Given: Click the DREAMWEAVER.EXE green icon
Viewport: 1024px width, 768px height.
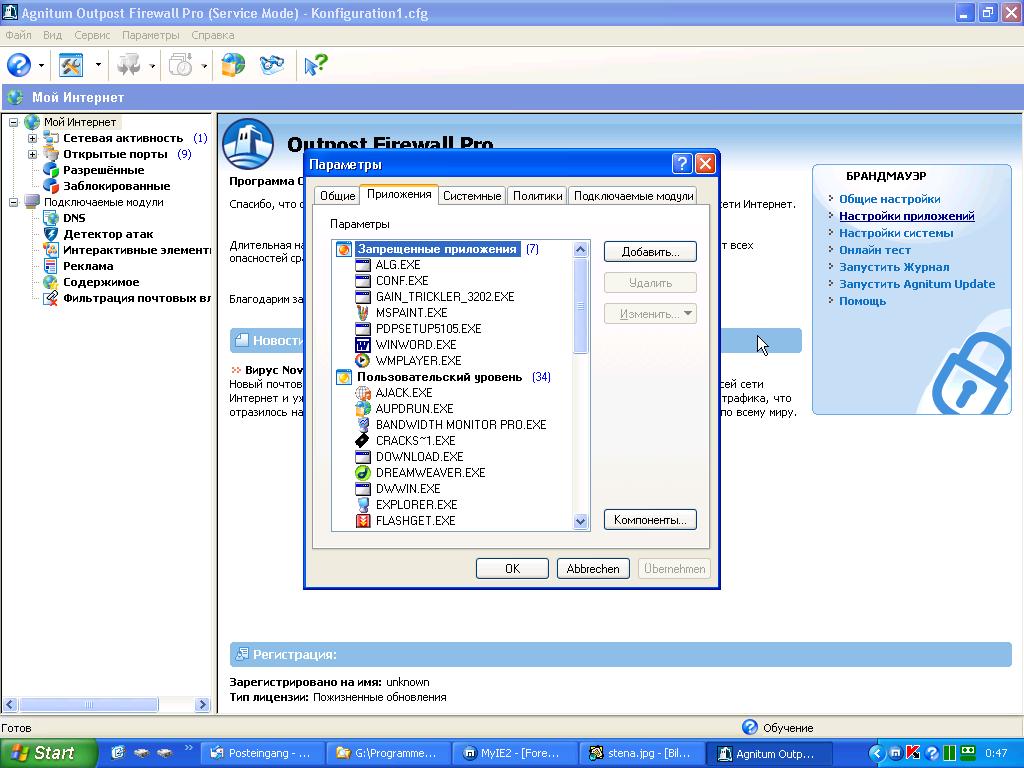Looking at the screenshot, I should pyautogui.click(x=362, y=473).
